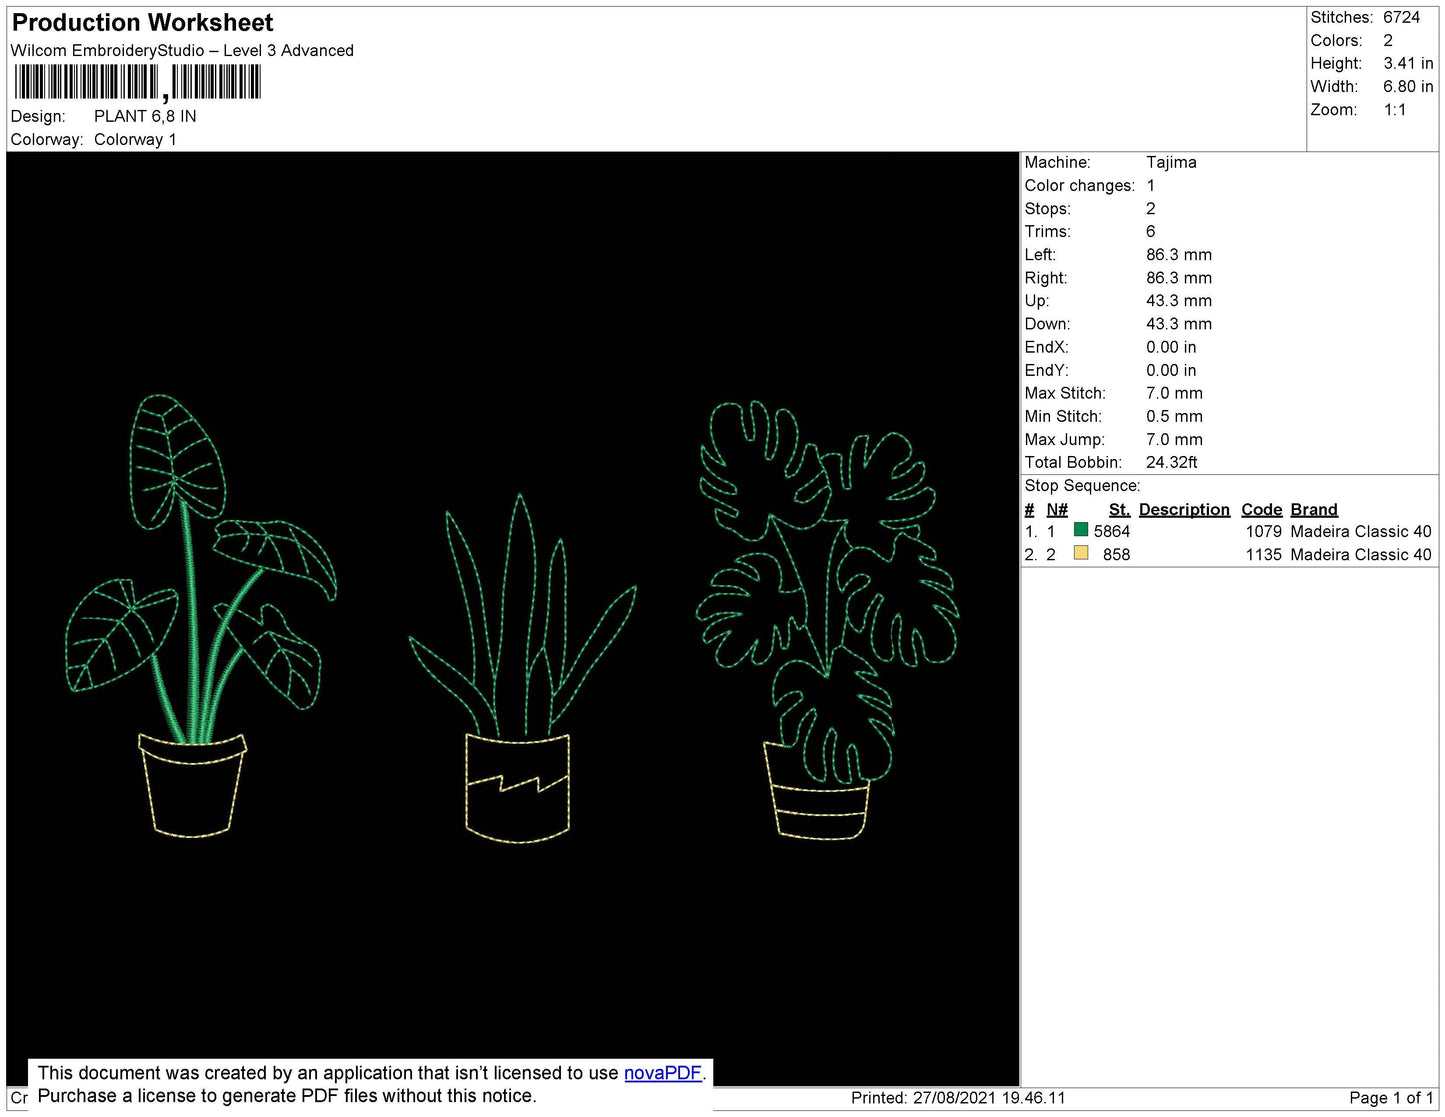1445x1117 pixels.
Task: Click 'Wilcom EmbroideryStudio – Level 3 Advanced' text
Action: (x=182, y=50)
